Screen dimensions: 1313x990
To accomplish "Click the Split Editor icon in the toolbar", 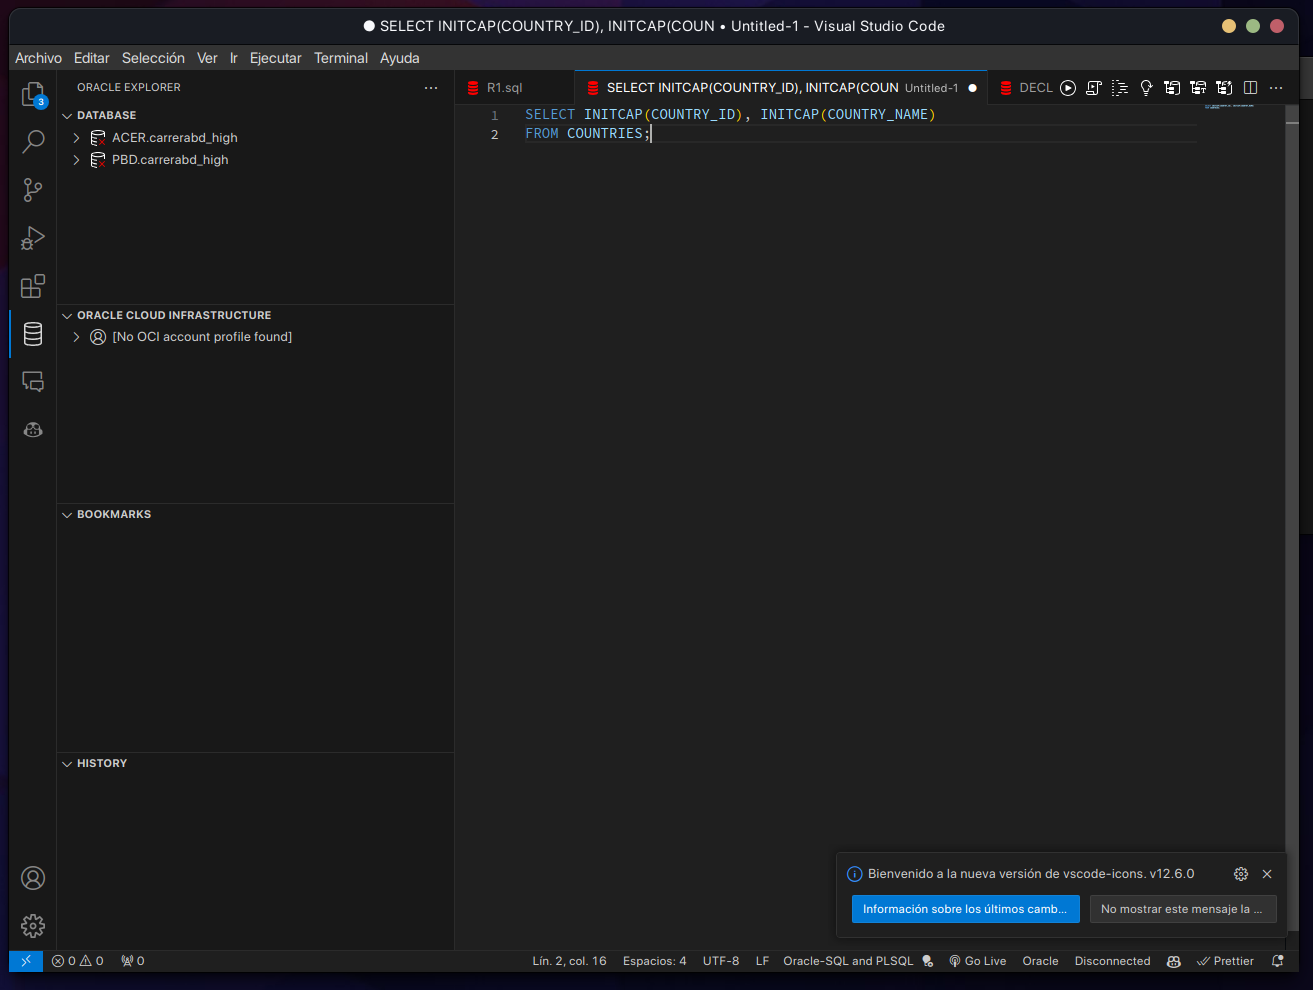I will click(1250, 87).
